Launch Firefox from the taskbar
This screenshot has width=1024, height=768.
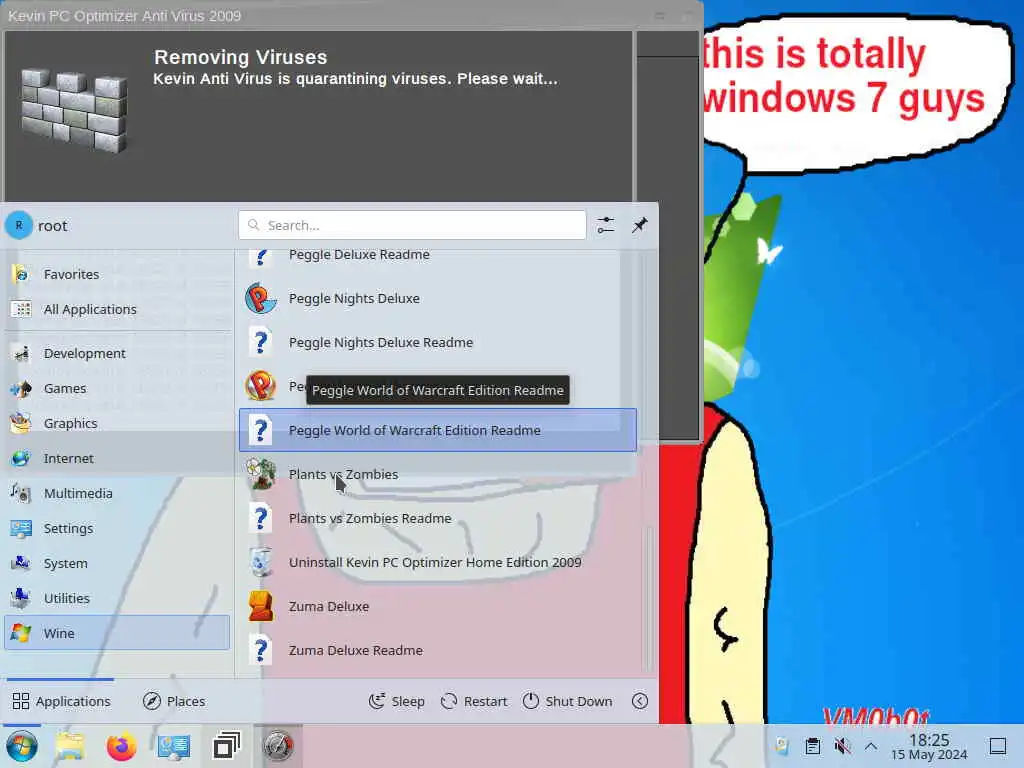tap(121, 746)
